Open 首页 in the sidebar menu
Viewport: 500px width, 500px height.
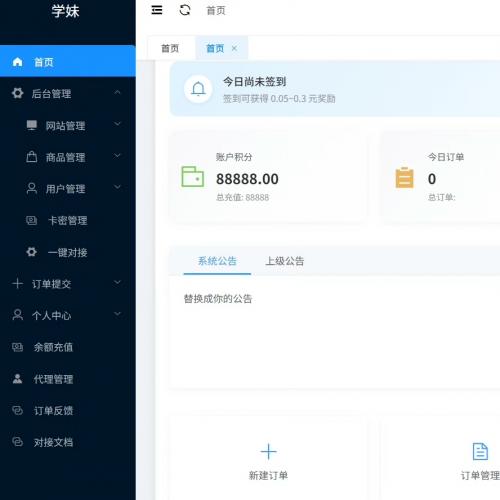(x=68, y=61)
